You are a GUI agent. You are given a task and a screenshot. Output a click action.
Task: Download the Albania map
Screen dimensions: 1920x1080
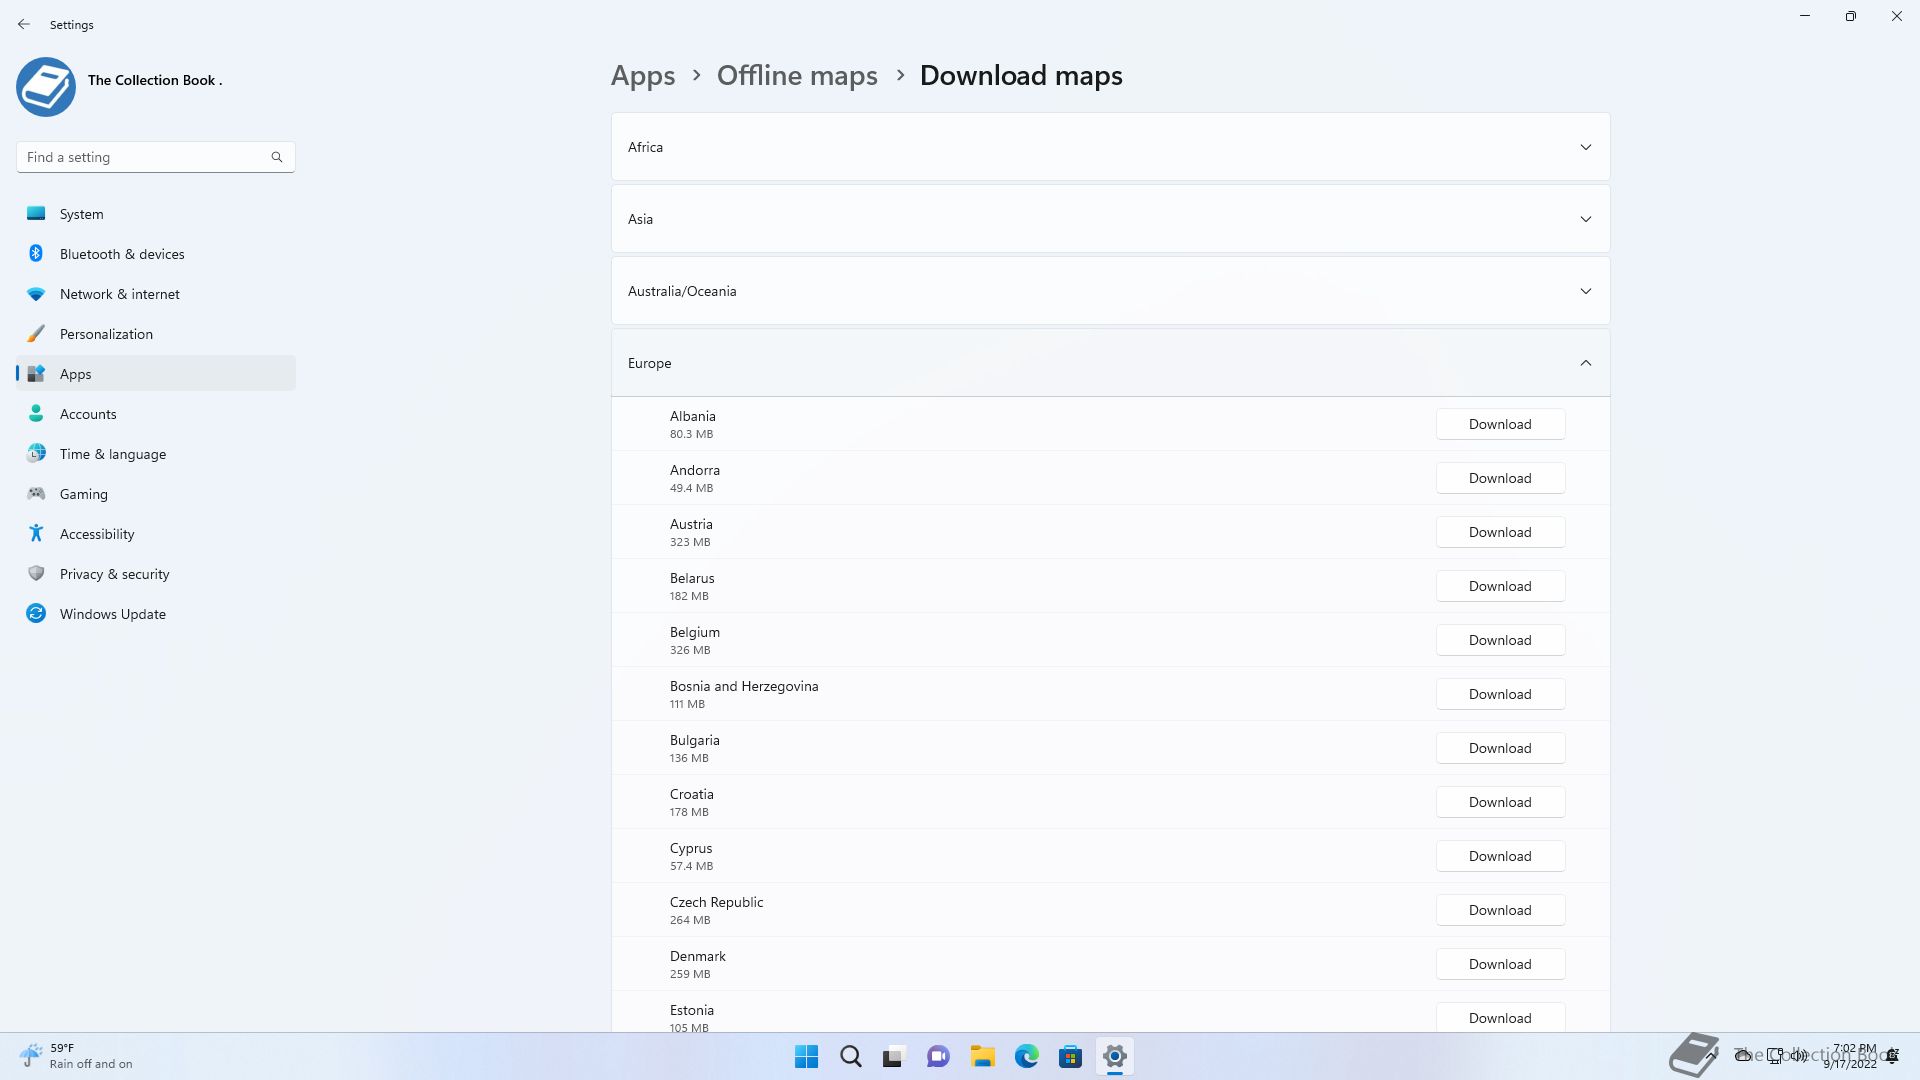pos(1499,424)
